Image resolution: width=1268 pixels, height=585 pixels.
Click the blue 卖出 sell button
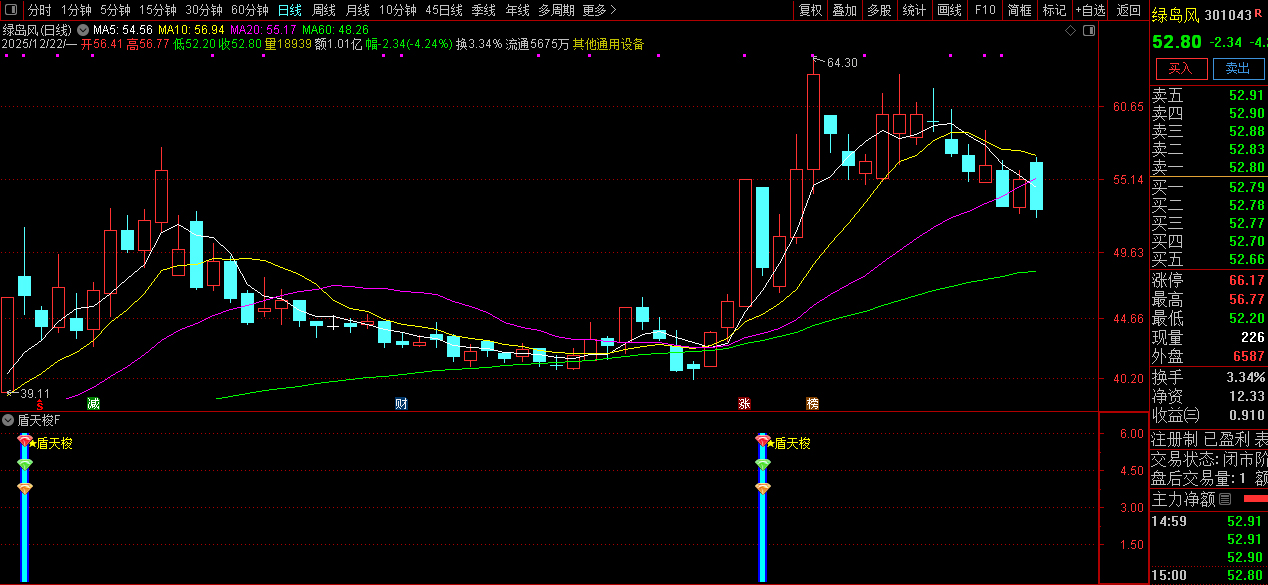click(x=1238, y=68)
